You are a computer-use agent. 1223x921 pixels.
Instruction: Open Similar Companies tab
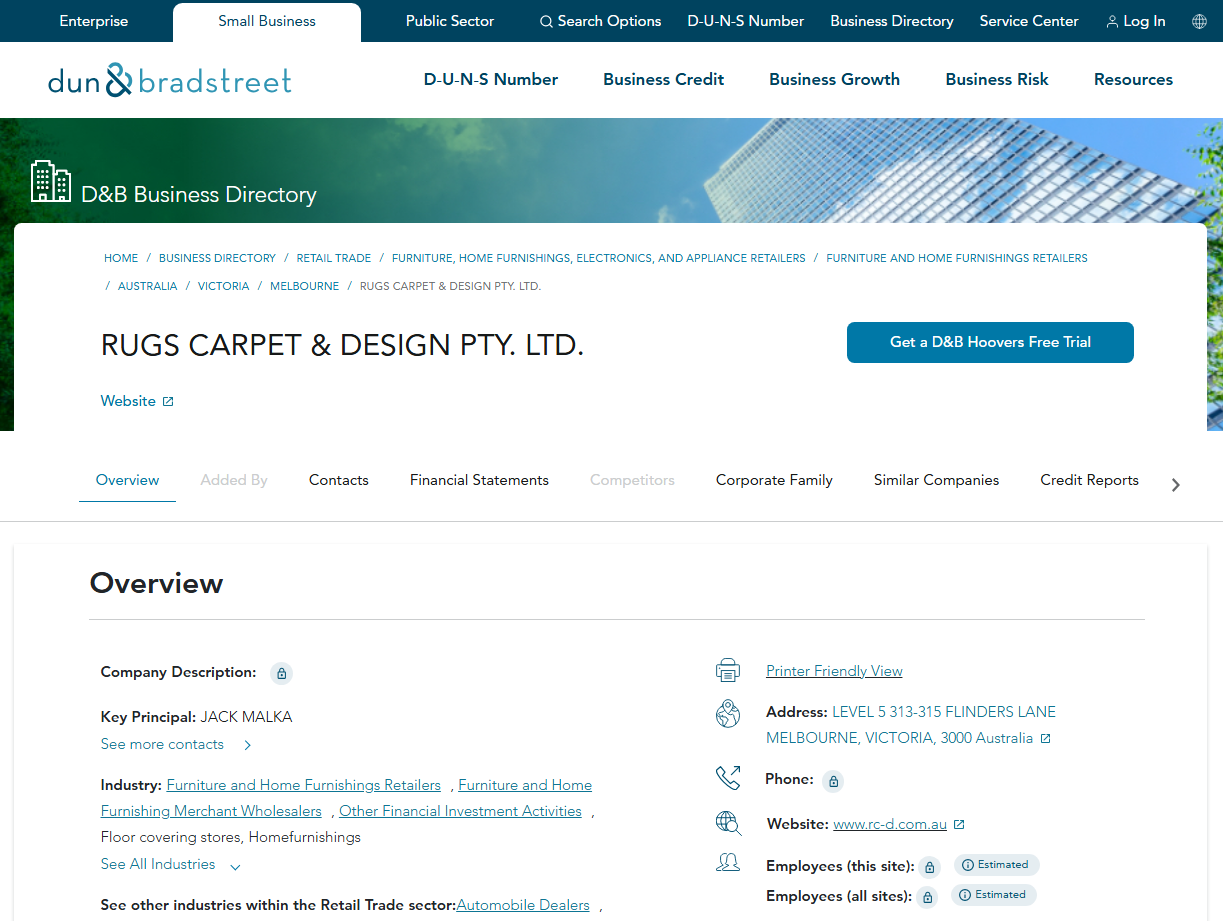pos(936,480)
